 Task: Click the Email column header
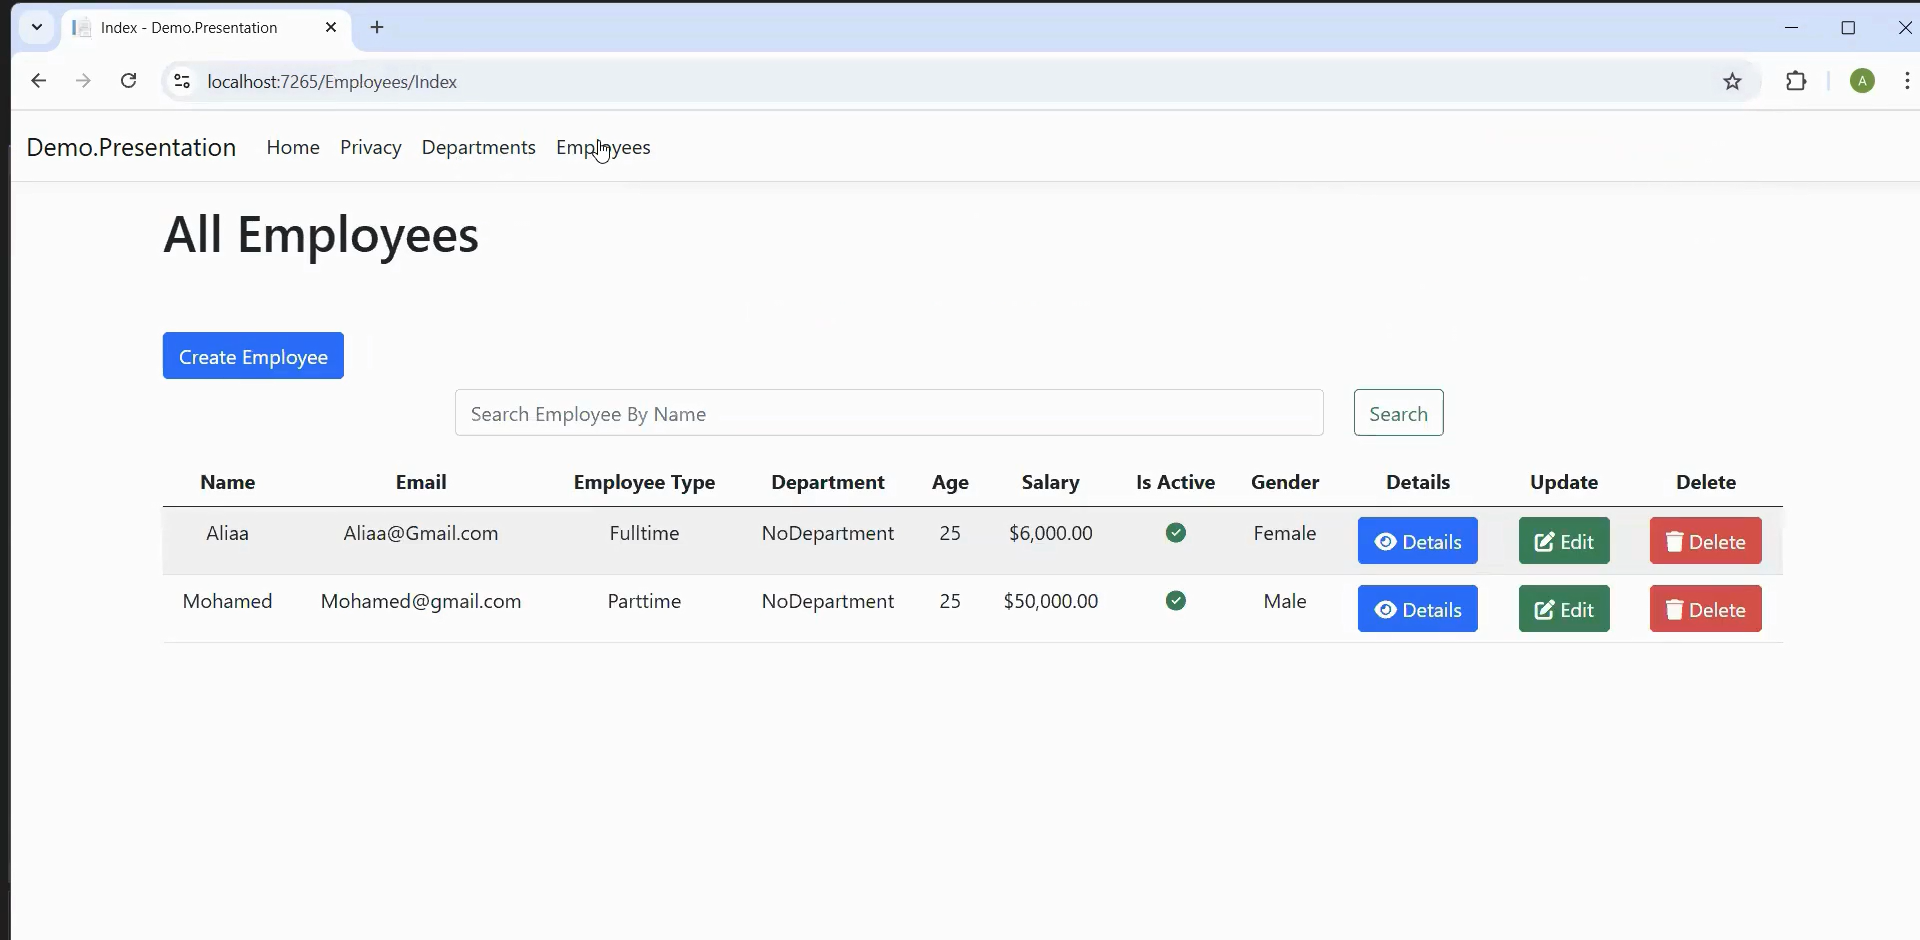421,482
